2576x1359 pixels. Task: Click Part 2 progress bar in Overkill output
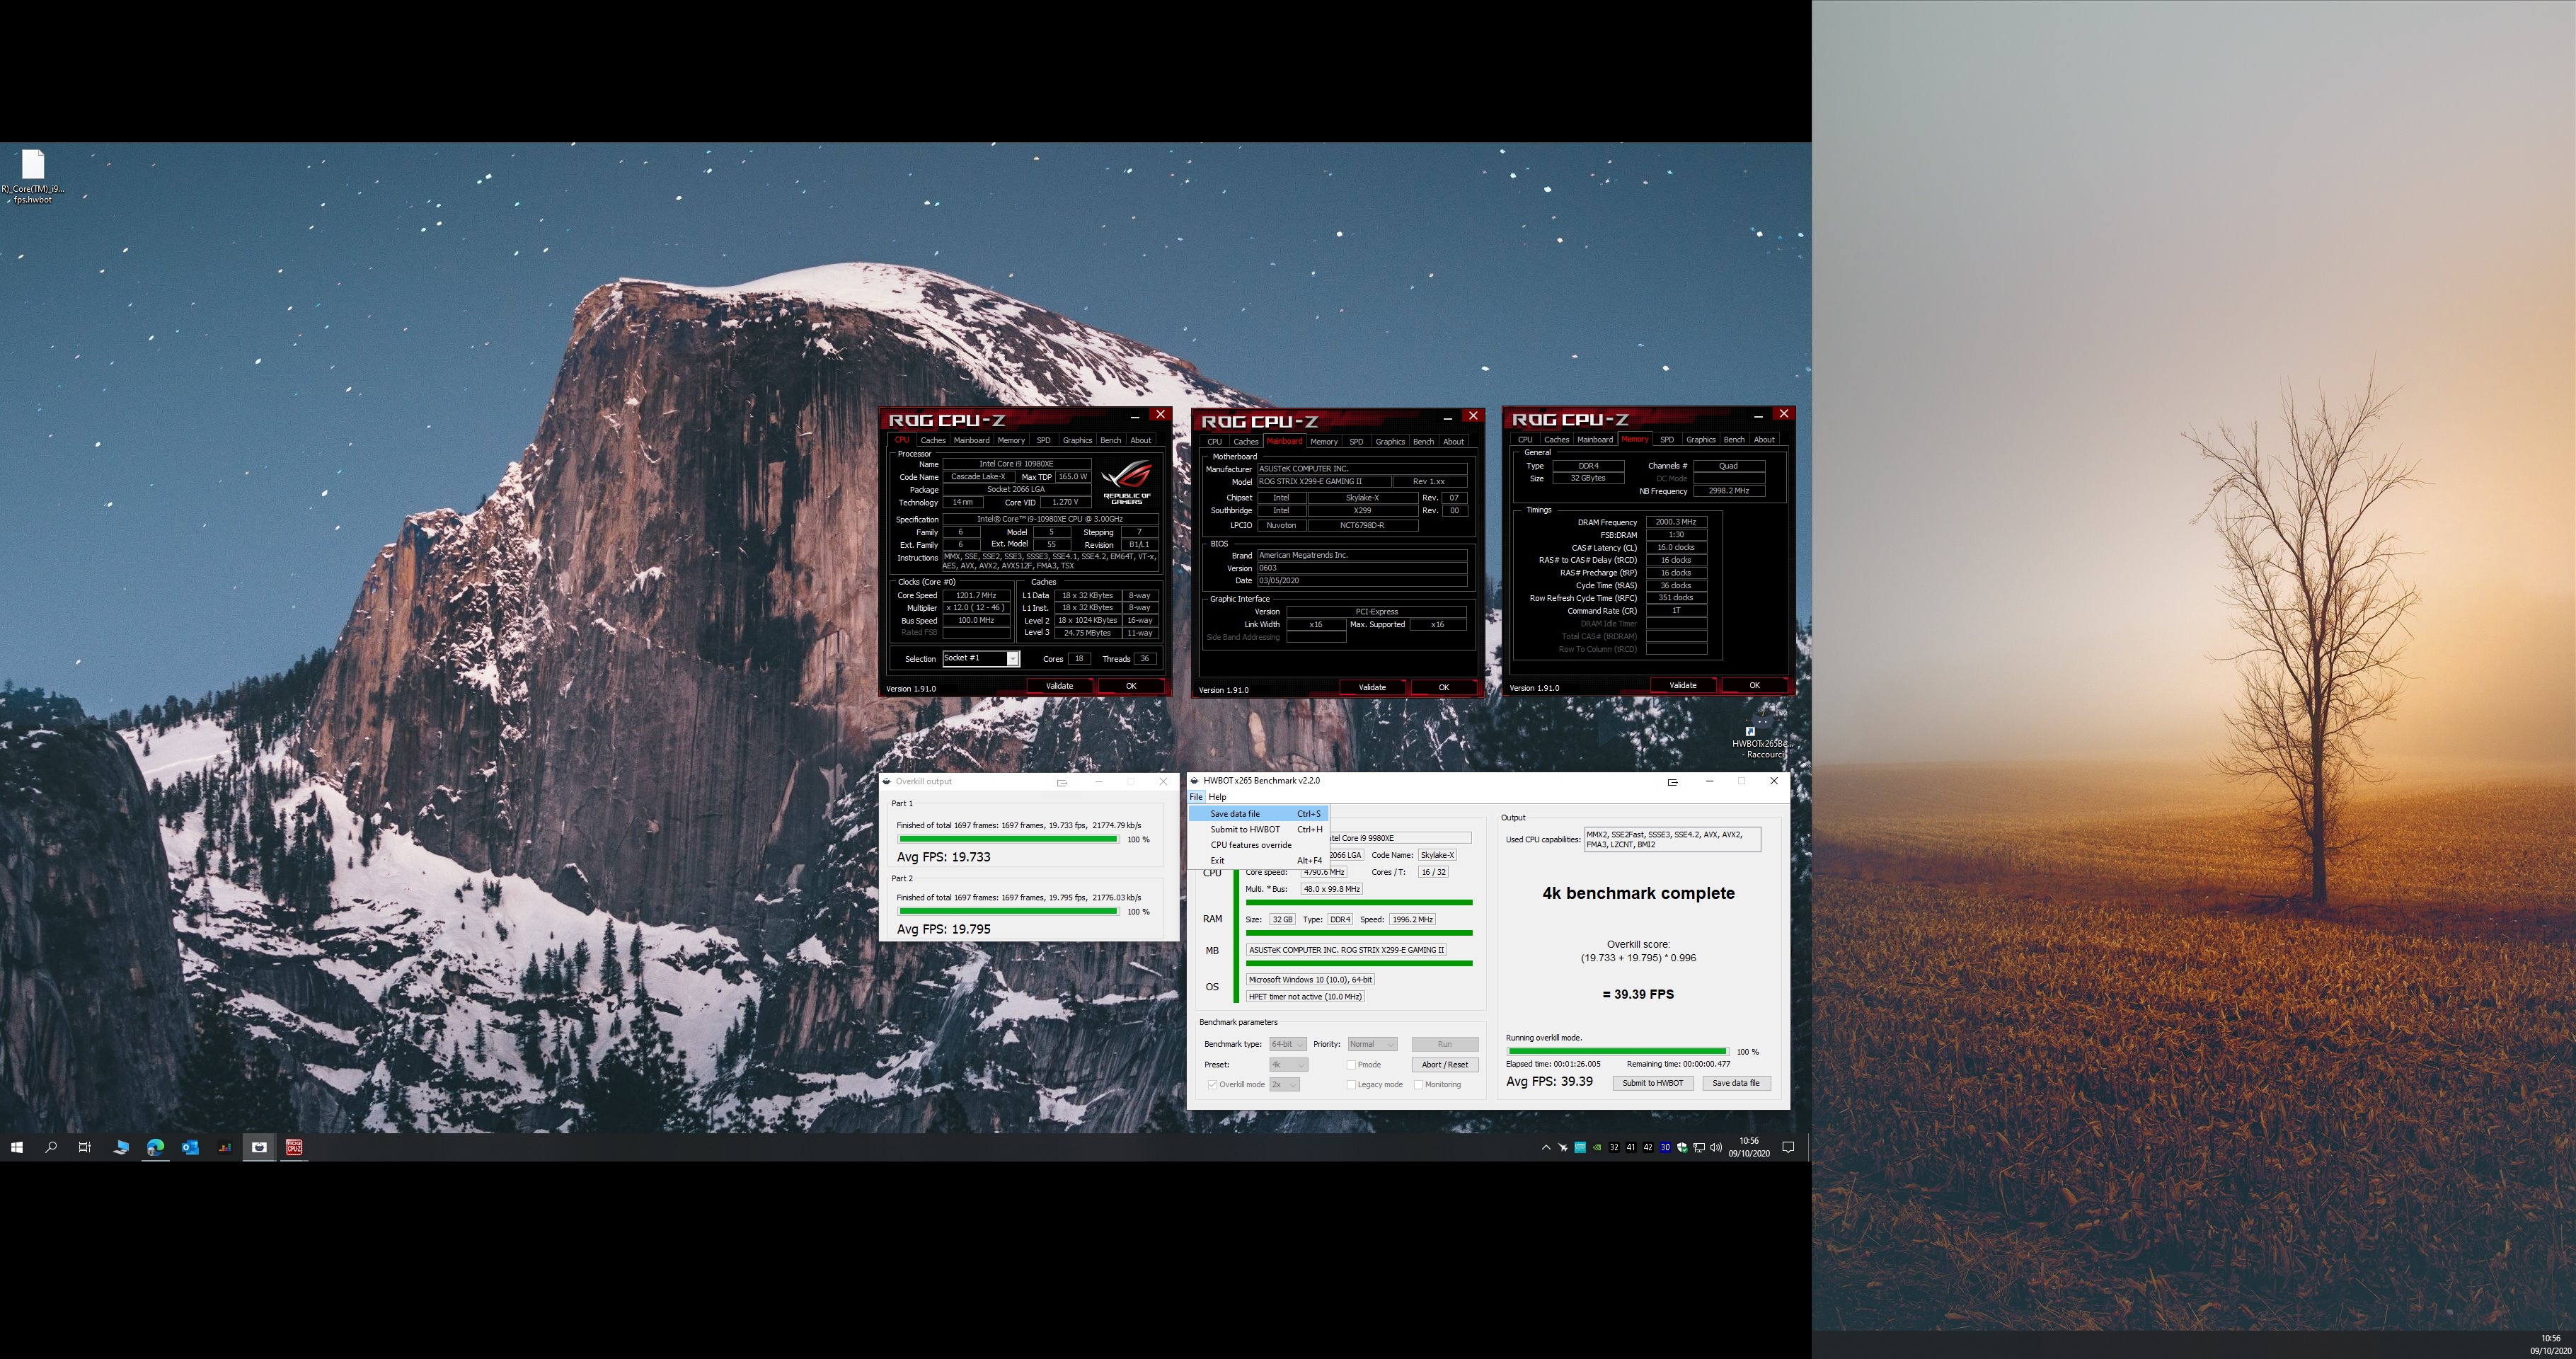1008,912
